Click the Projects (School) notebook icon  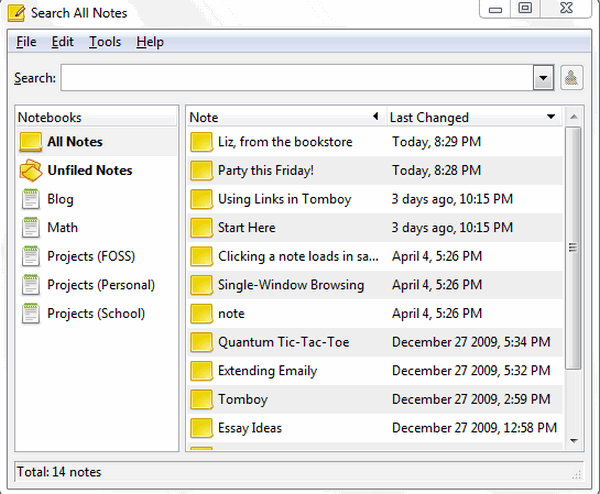(31, 313)
